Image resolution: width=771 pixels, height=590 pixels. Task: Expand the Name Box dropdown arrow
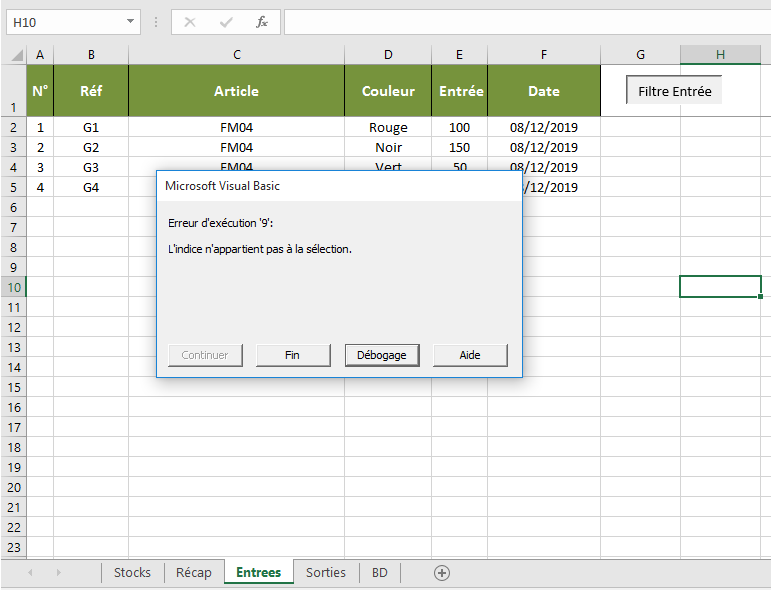pos(131,22)
